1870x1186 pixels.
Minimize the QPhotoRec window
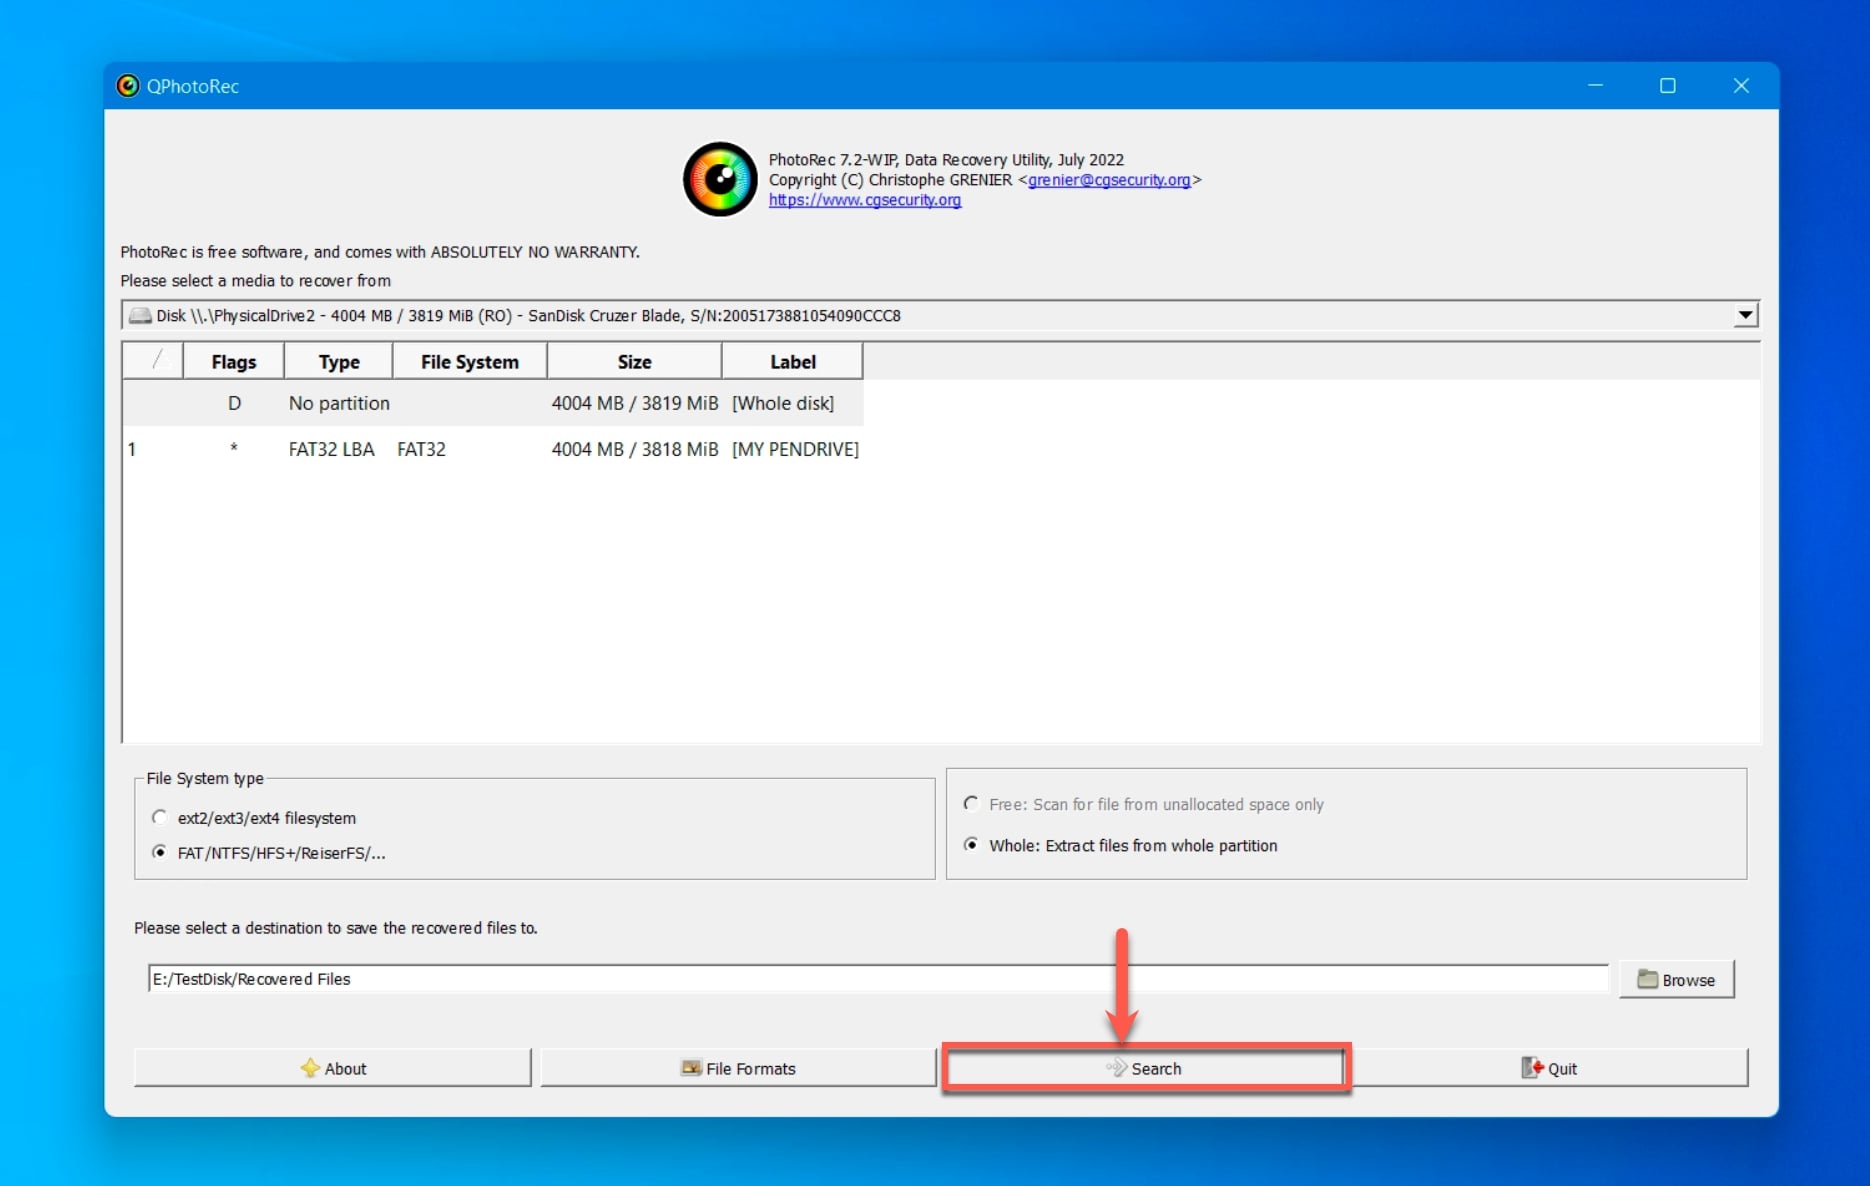1595,86
